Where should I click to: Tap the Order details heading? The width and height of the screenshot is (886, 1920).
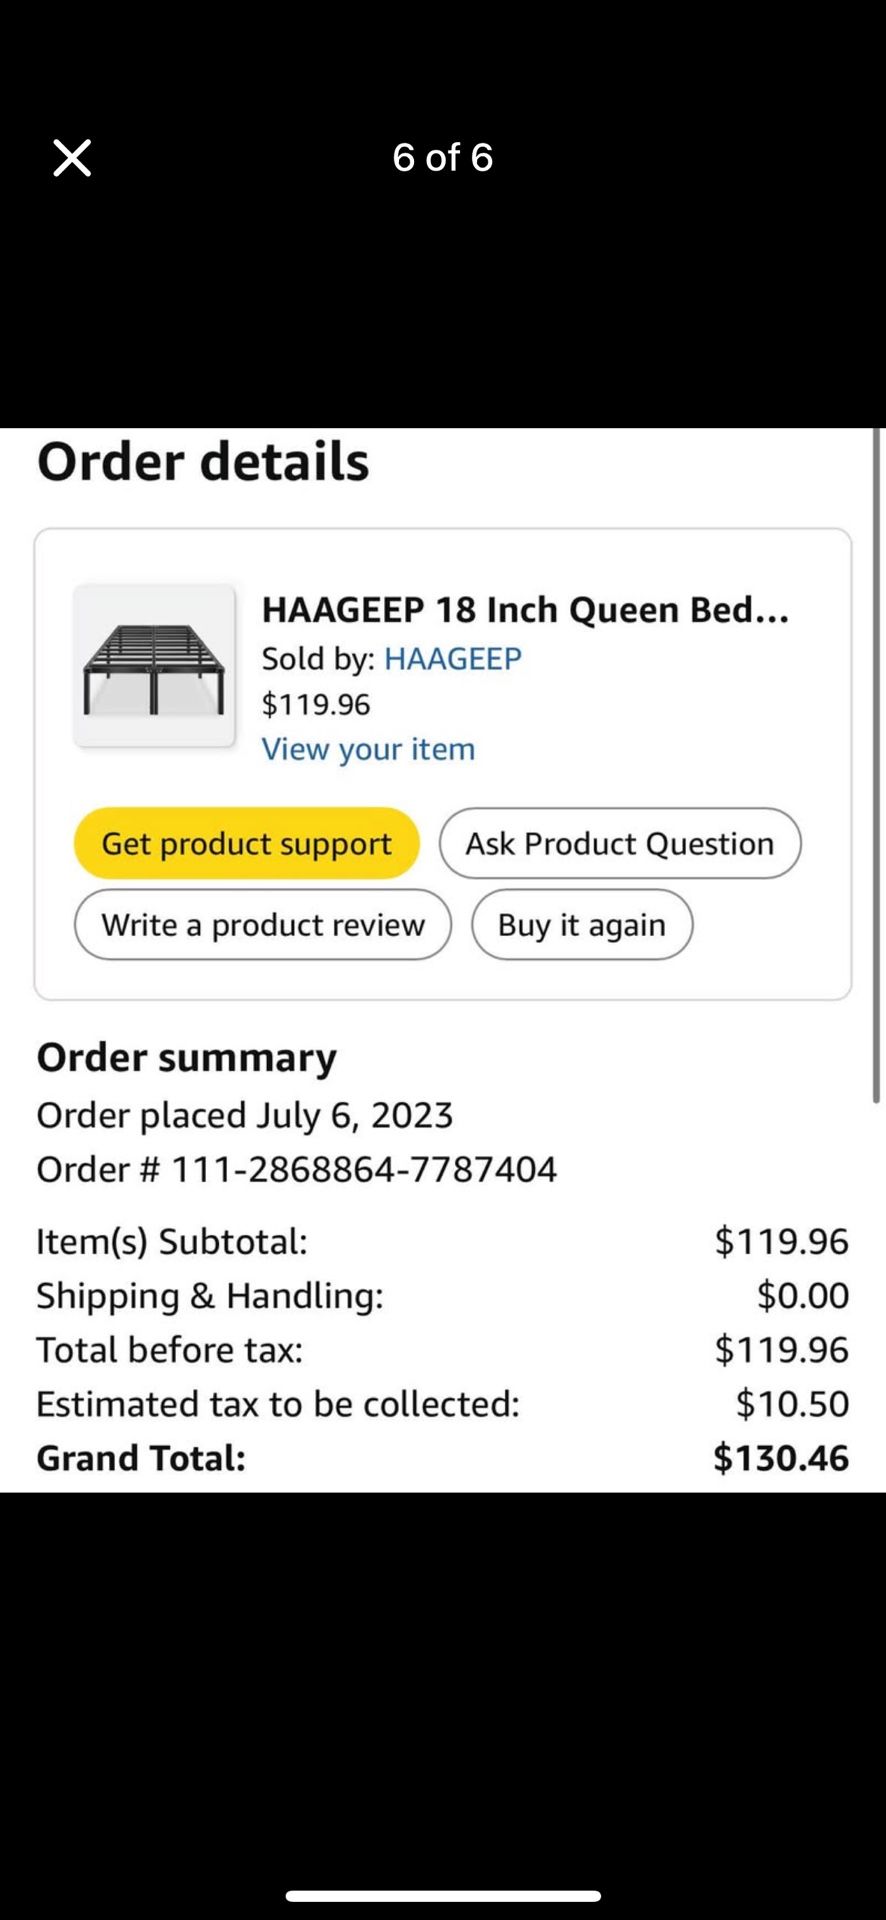(203, 462)
